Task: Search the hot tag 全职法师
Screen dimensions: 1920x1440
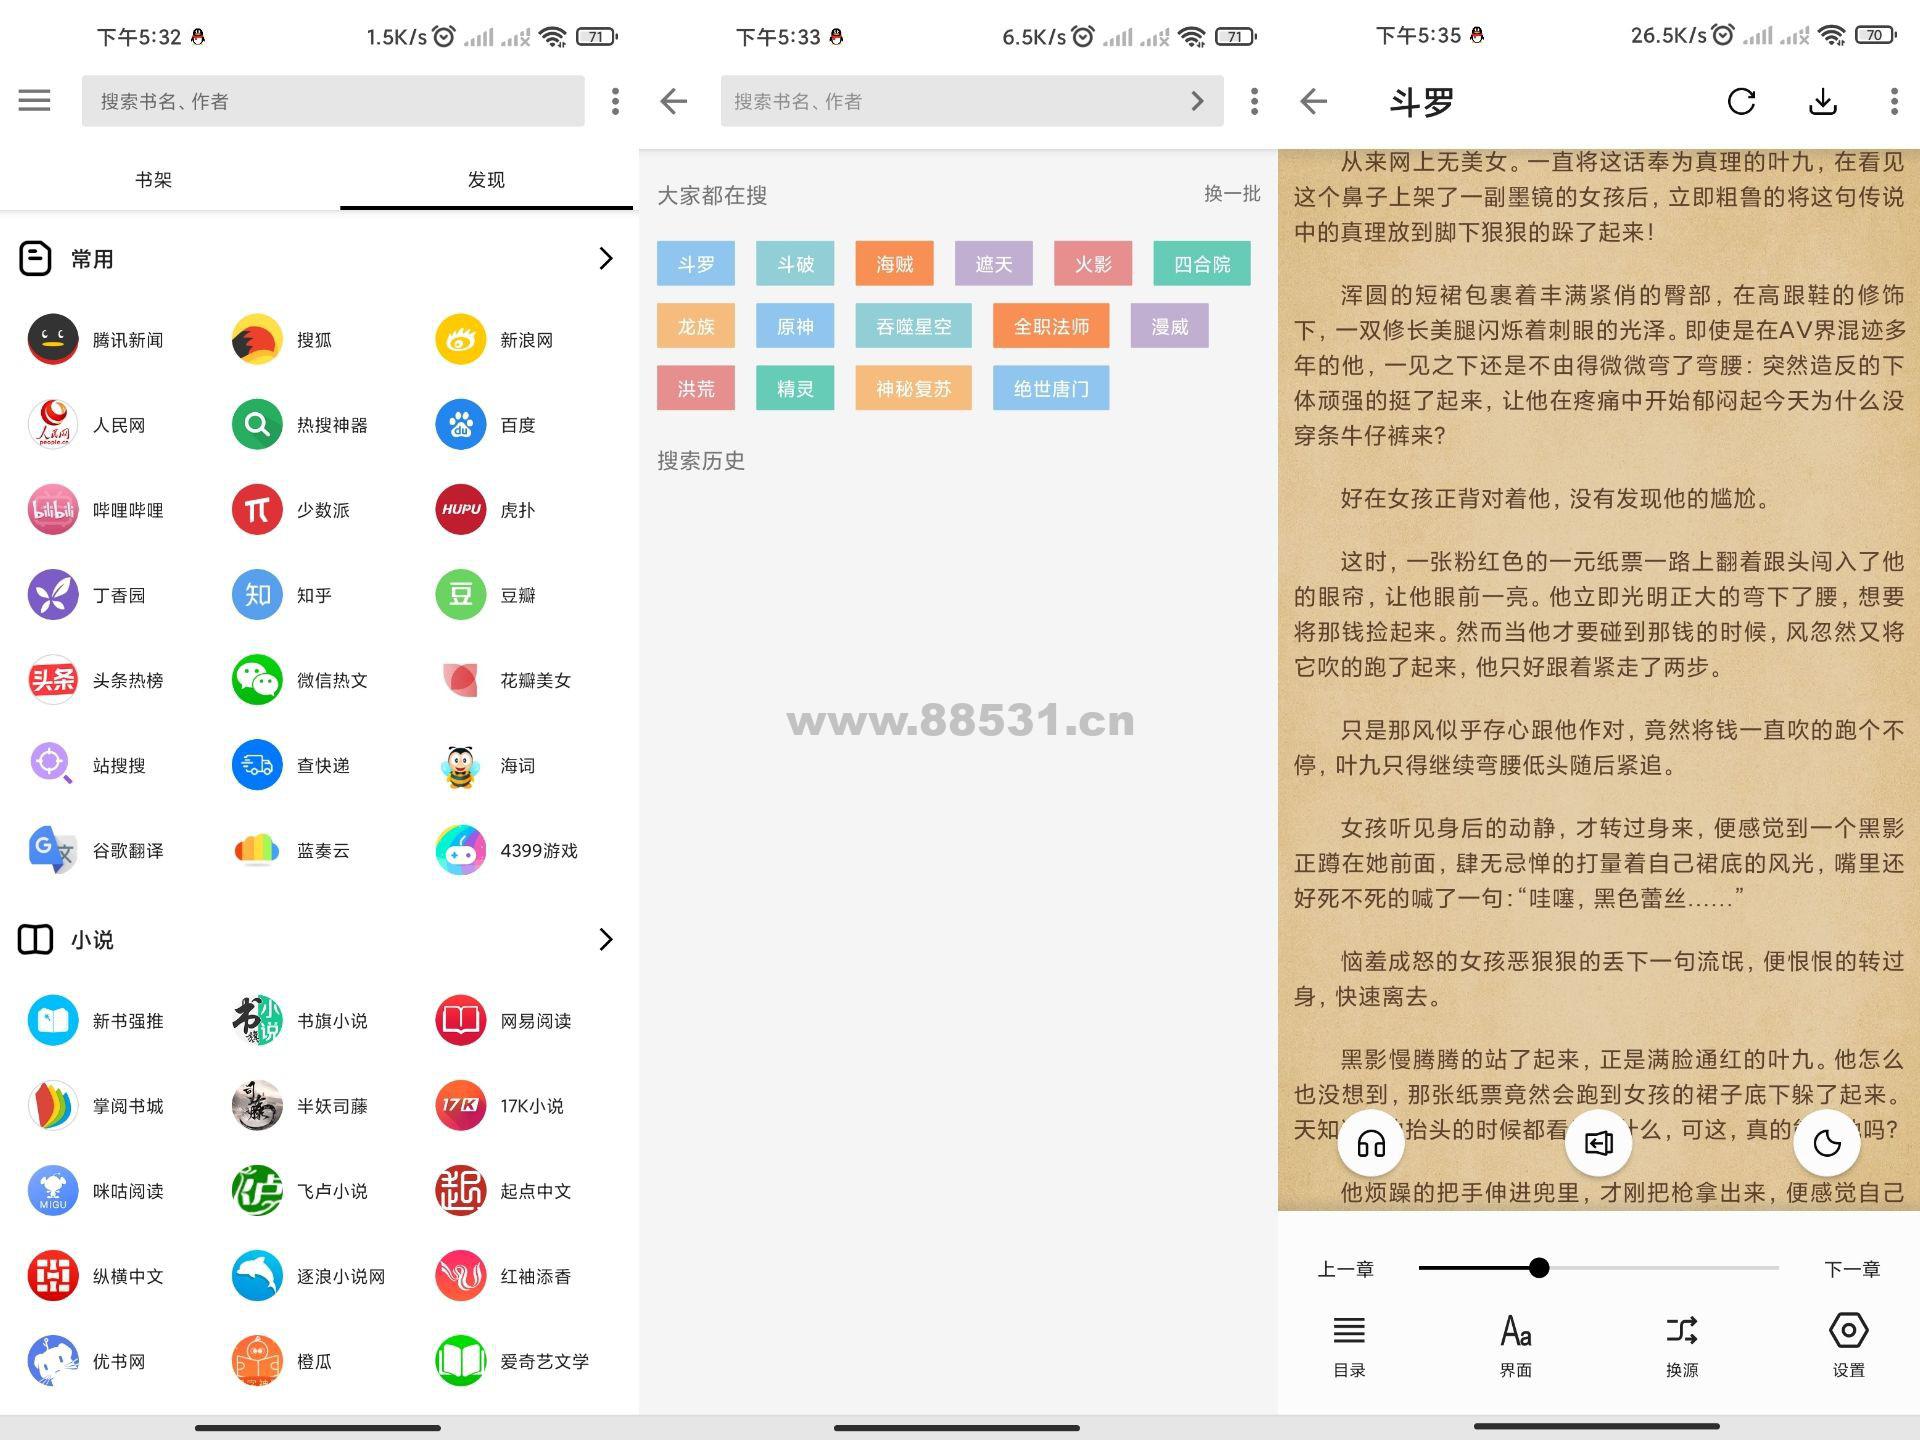Action: pyautogui.click(x=1051, y=326)
